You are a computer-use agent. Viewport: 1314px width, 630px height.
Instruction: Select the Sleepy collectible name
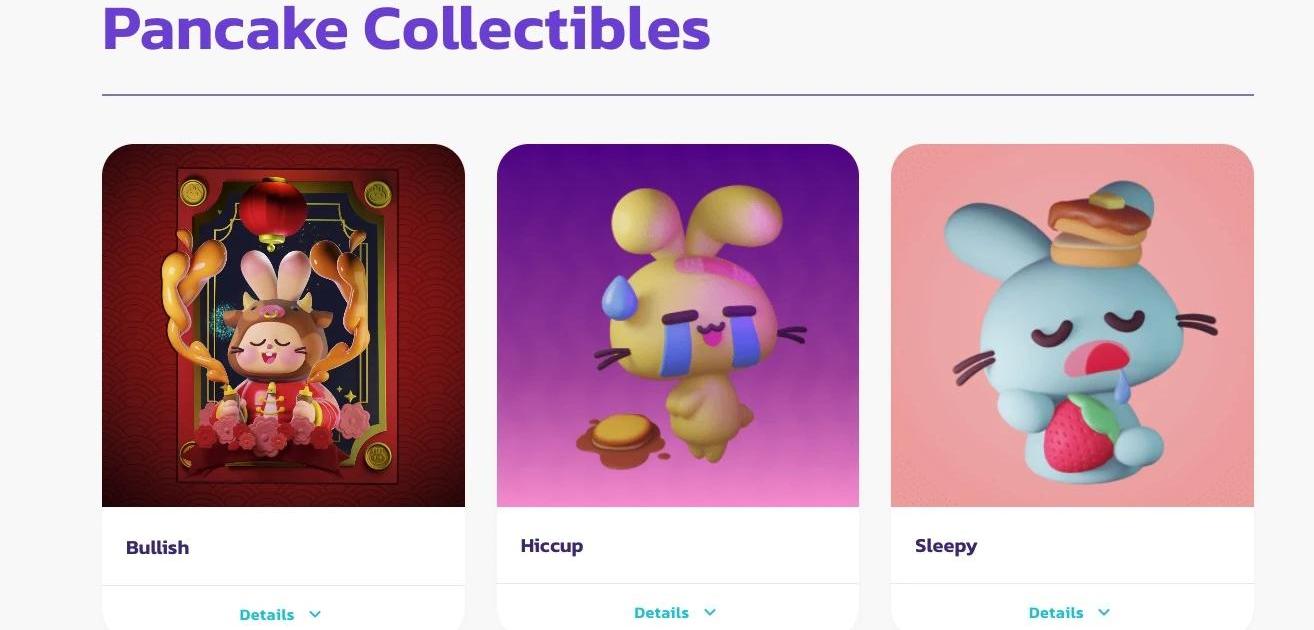[x=946, y=545]
